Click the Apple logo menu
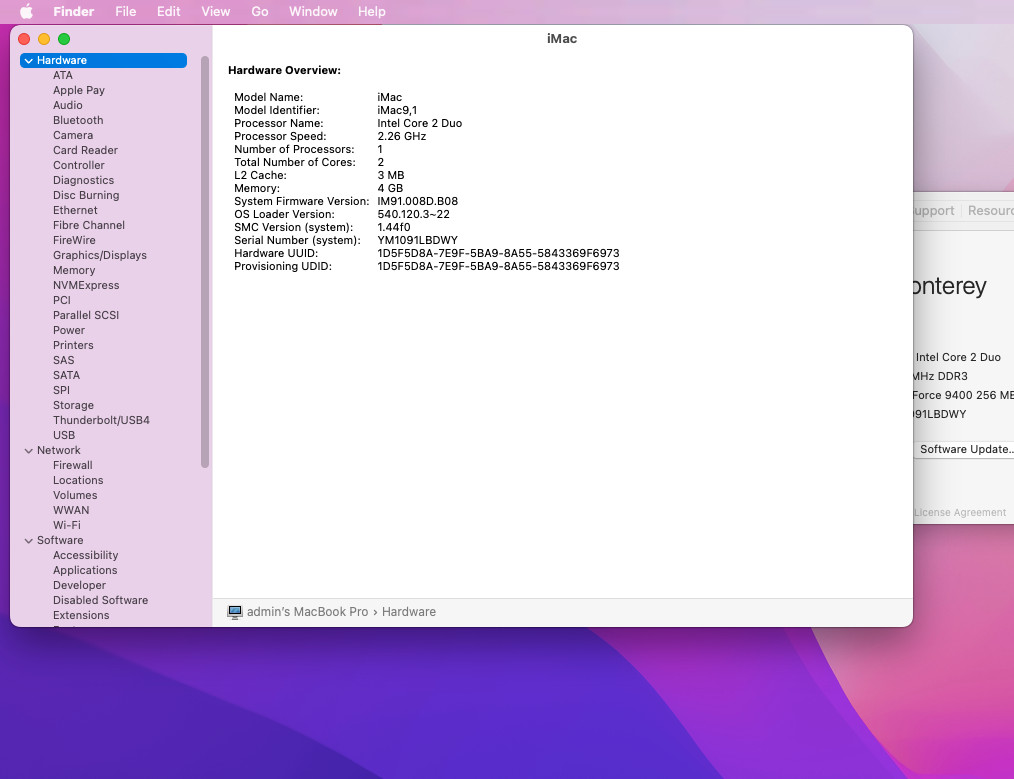The image size is (1014, 779). [26, 12]
